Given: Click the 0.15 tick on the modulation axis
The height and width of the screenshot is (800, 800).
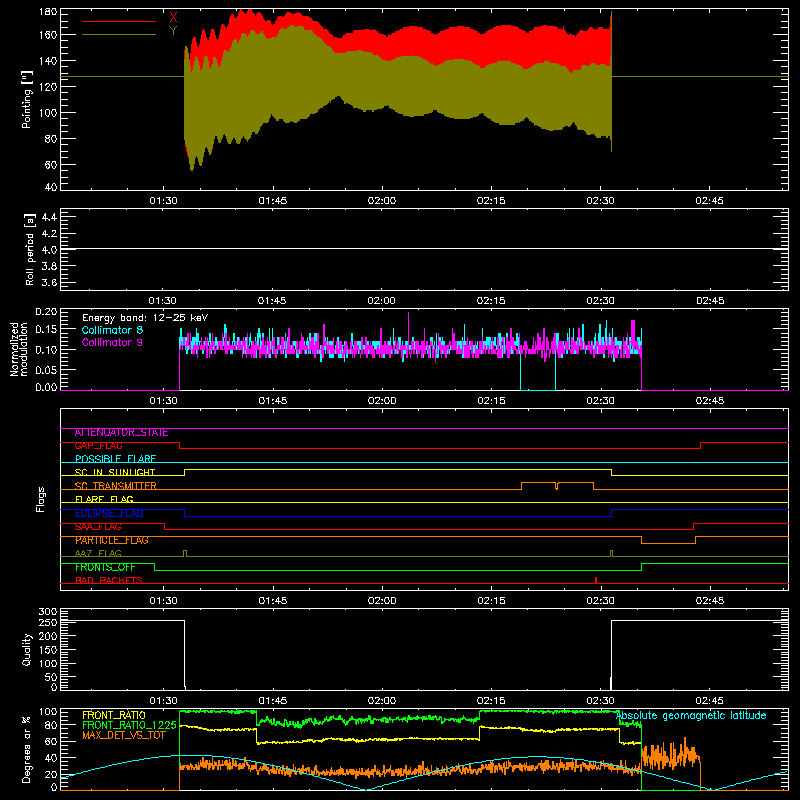Looking at the screenshot, I should (46, 330).
